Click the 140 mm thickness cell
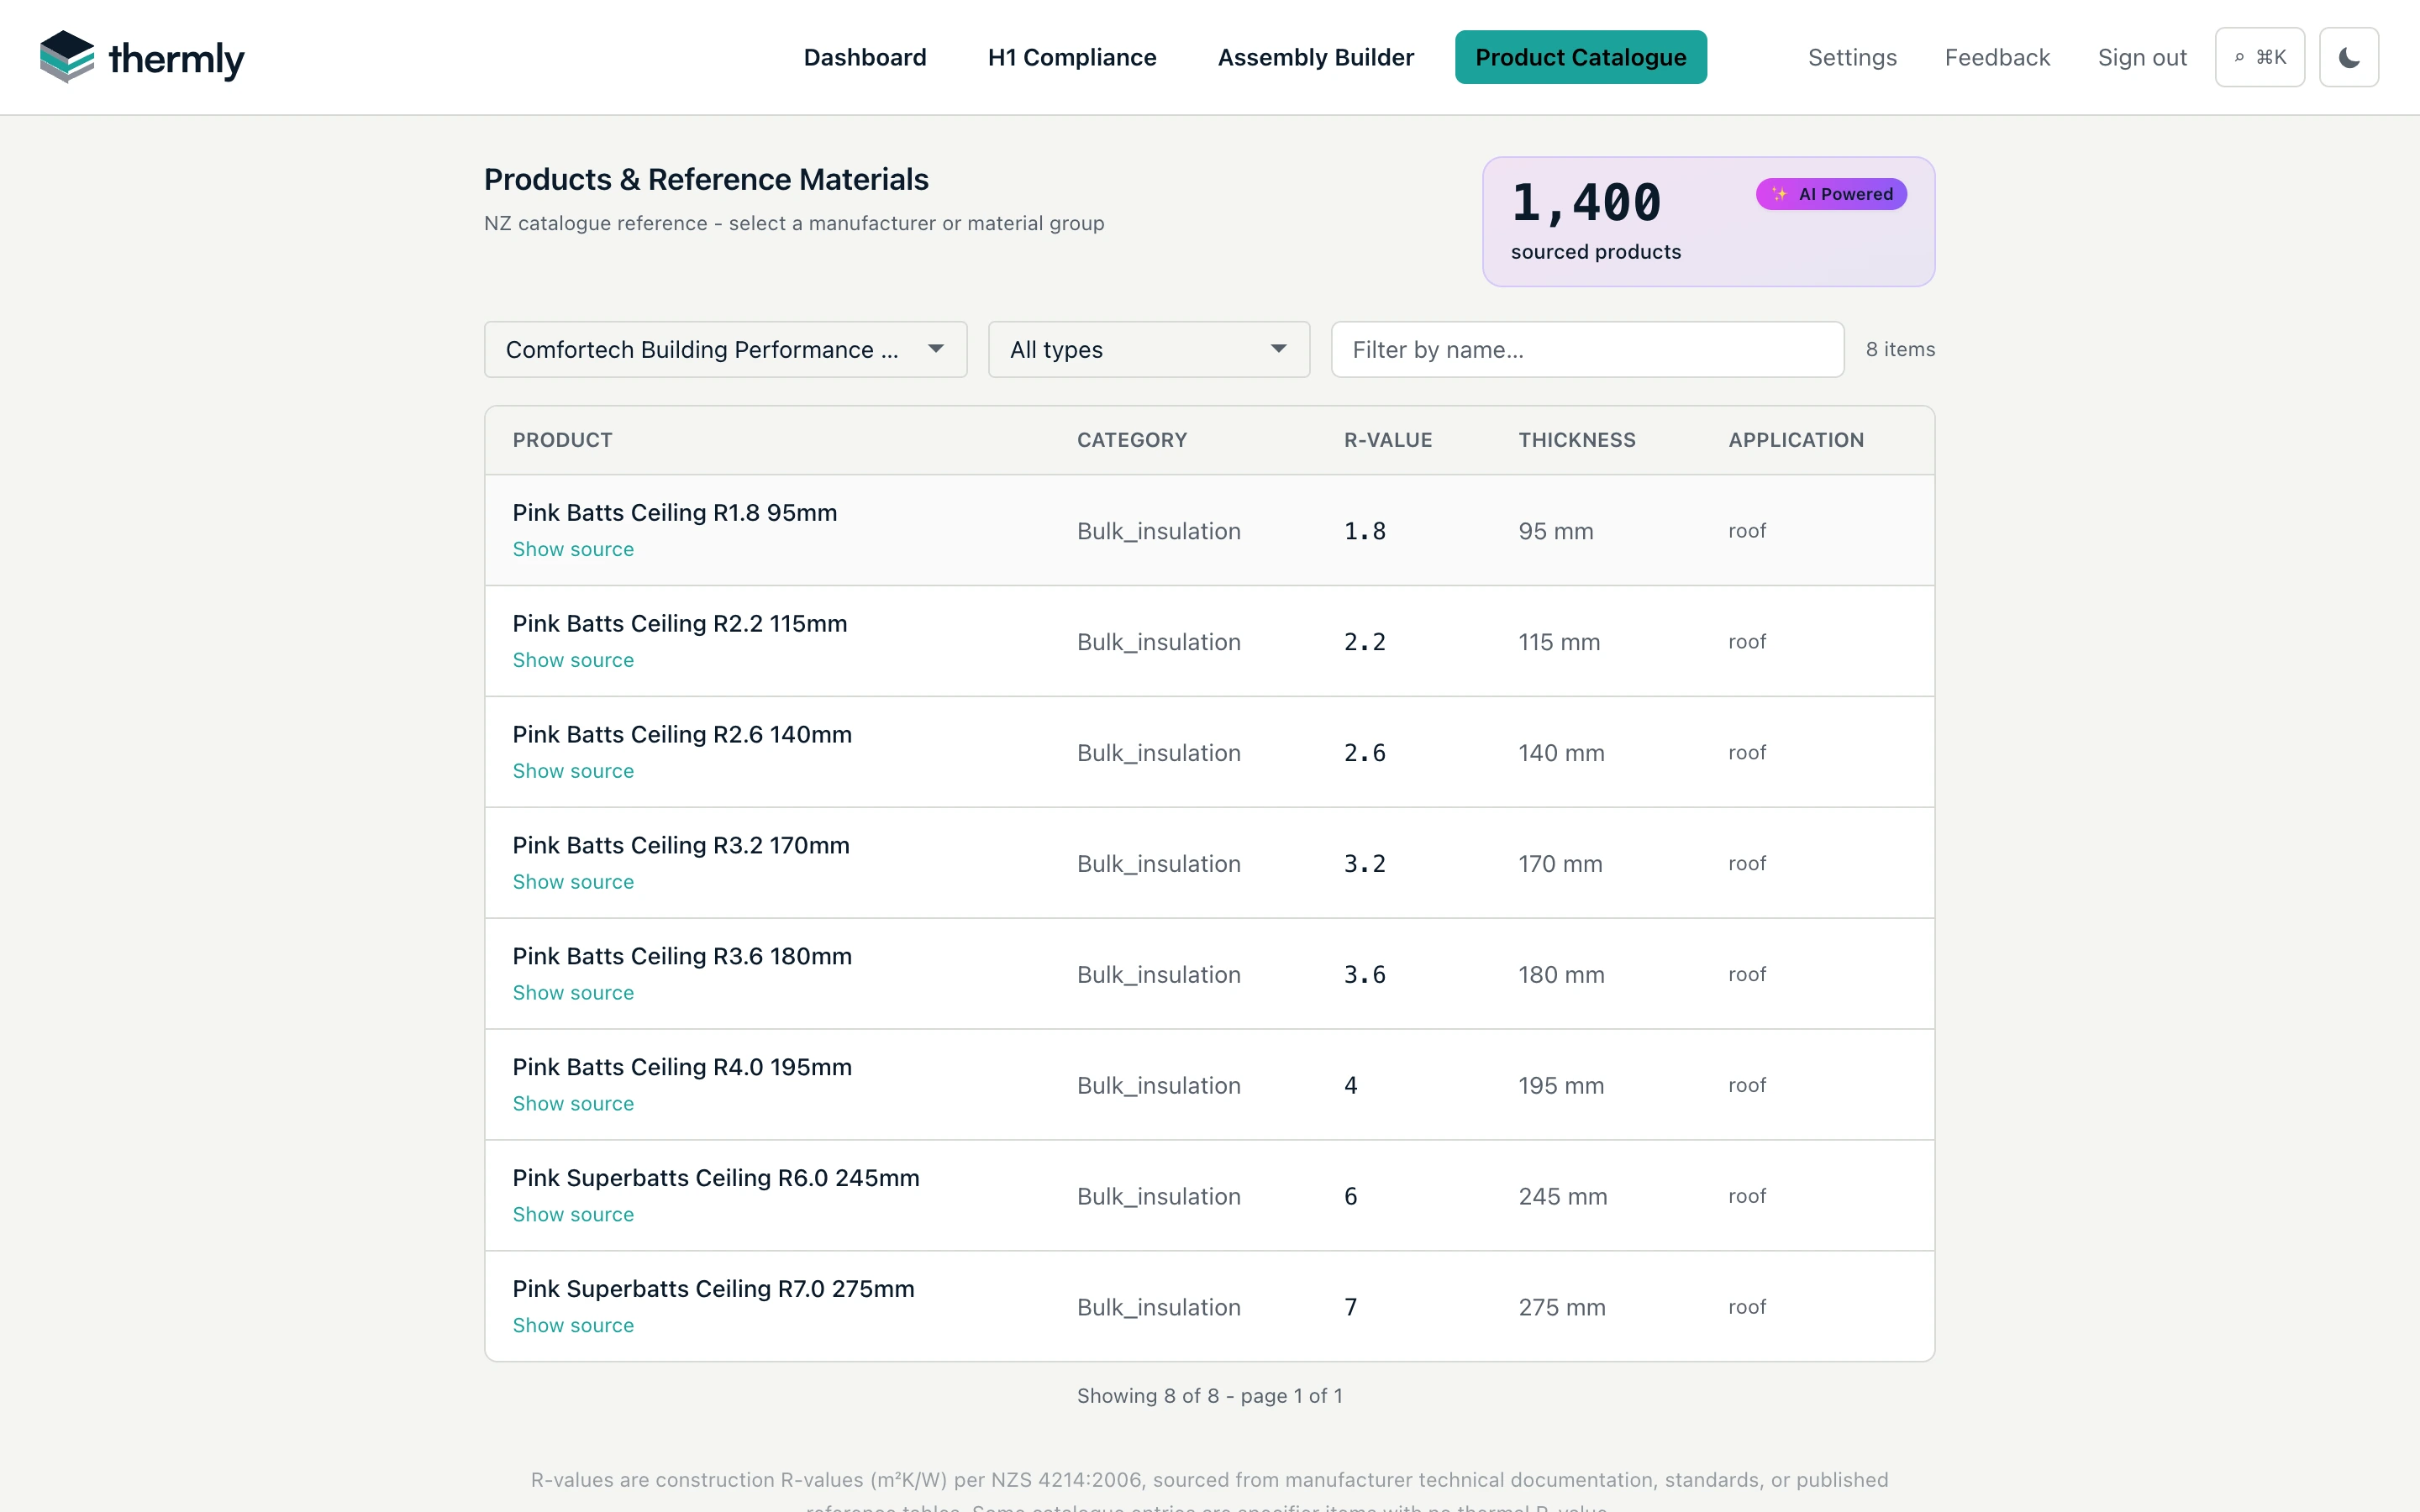 tap(1561, 753)
